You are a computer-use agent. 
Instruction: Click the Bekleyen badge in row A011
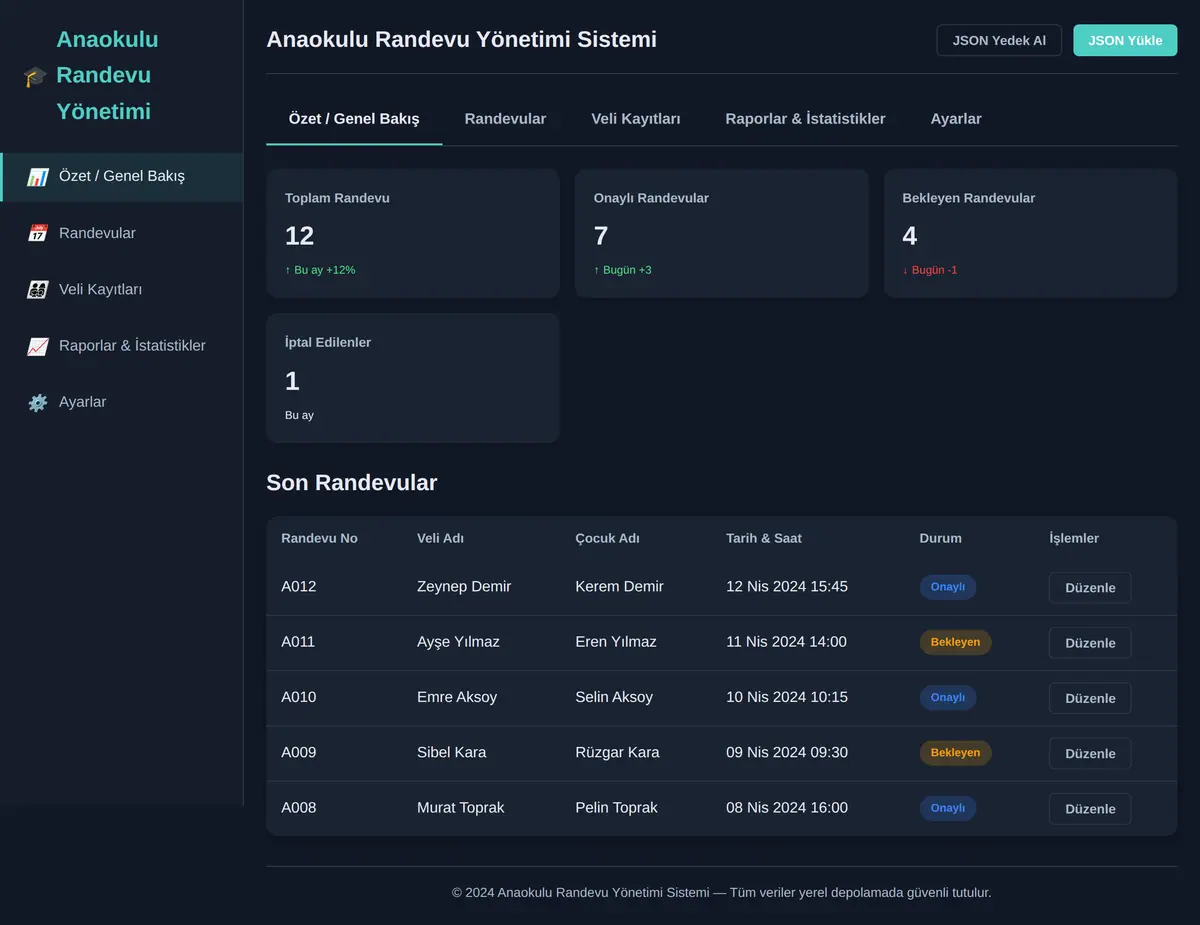[956, 642]
